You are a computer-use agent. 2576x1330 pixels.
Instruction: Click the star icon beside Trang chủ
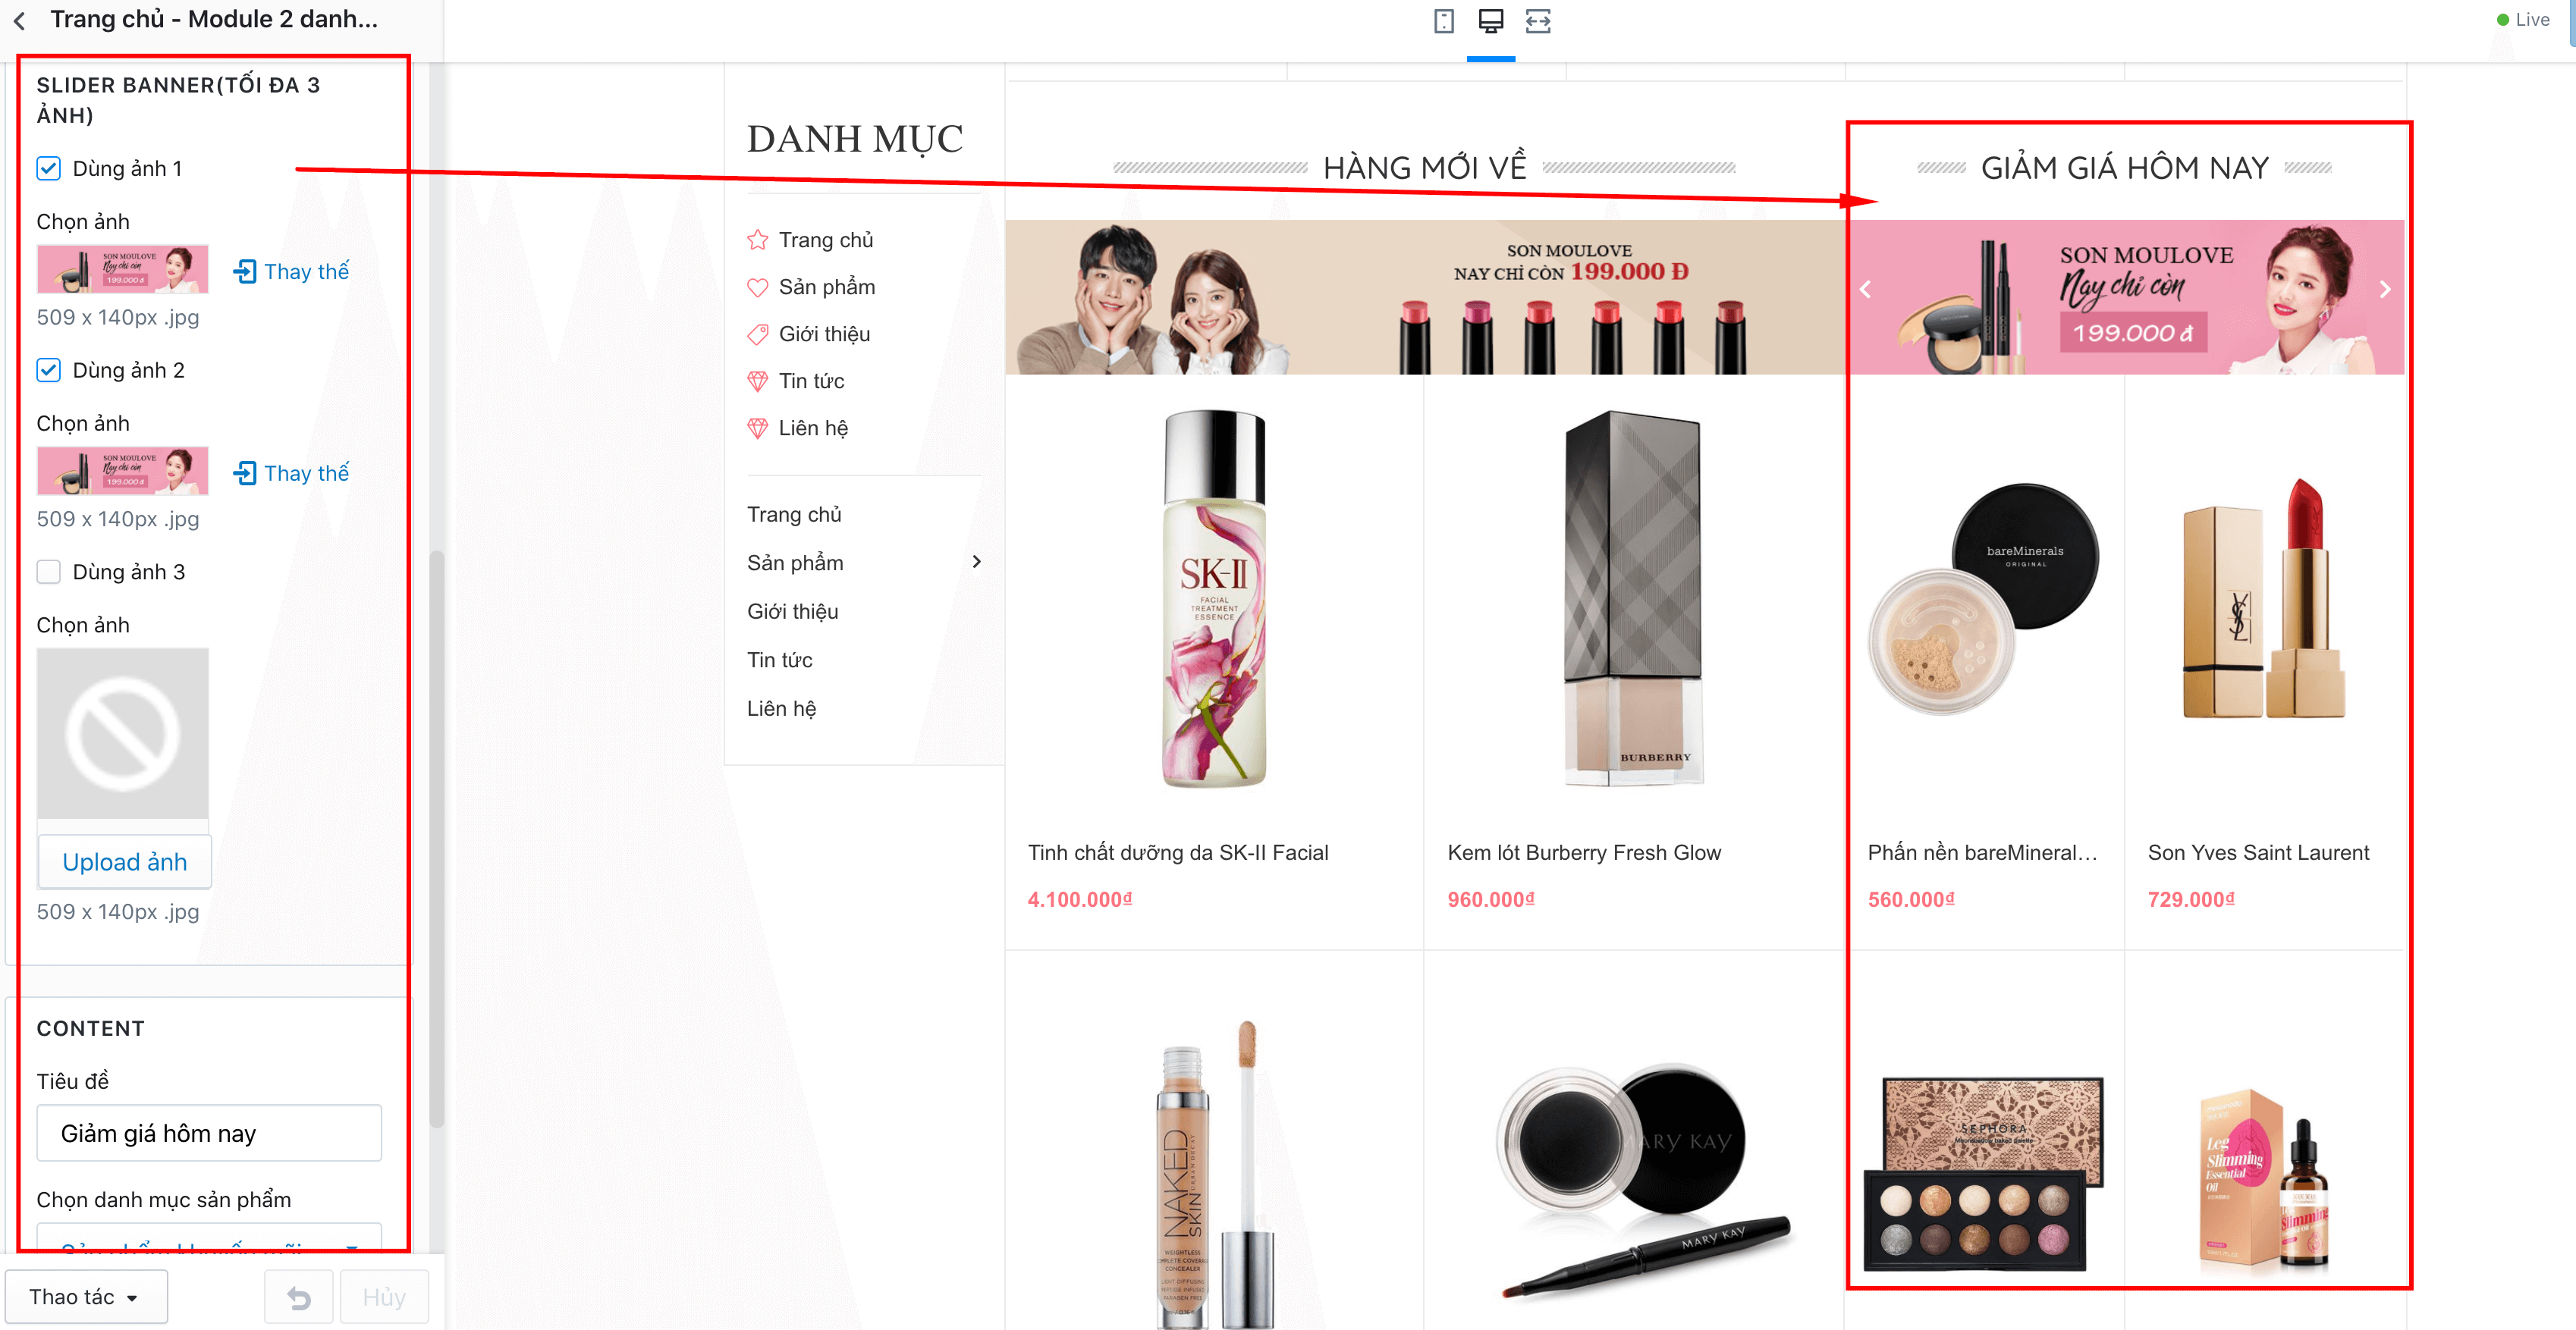[x=758, y=240]
